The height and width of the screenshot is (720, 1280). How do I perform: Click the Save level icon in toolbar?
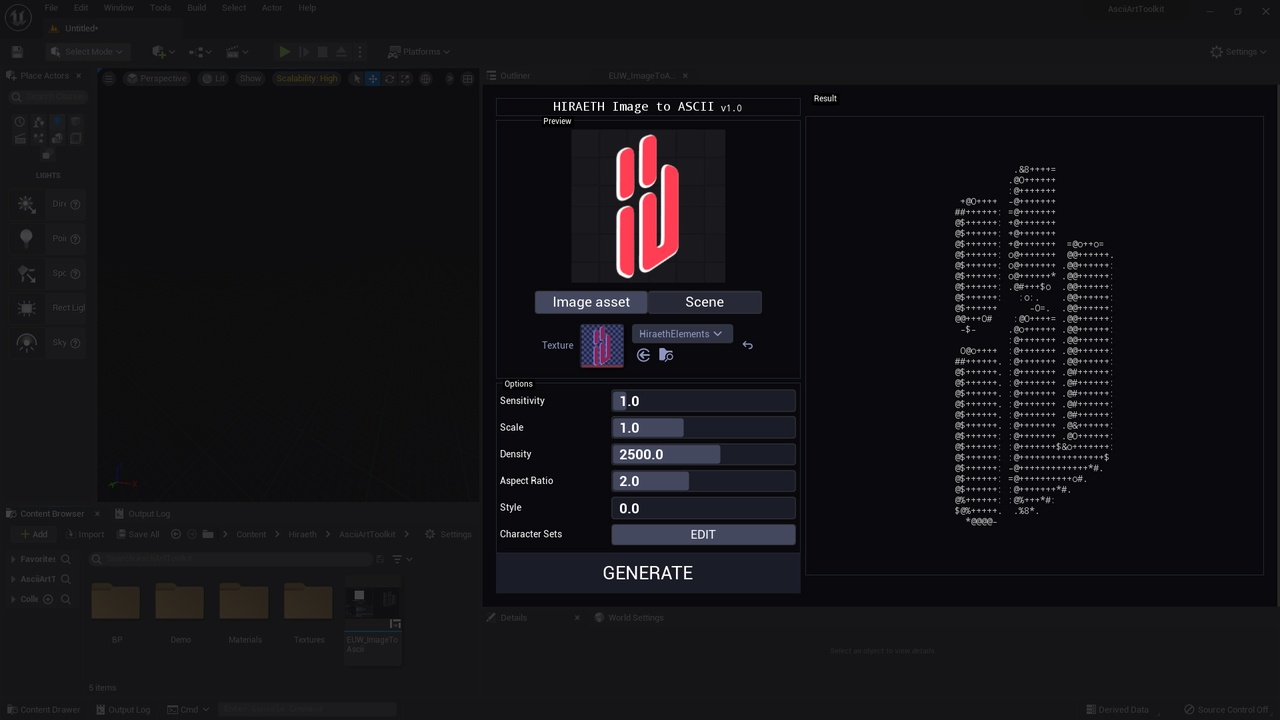pos(17,52)
